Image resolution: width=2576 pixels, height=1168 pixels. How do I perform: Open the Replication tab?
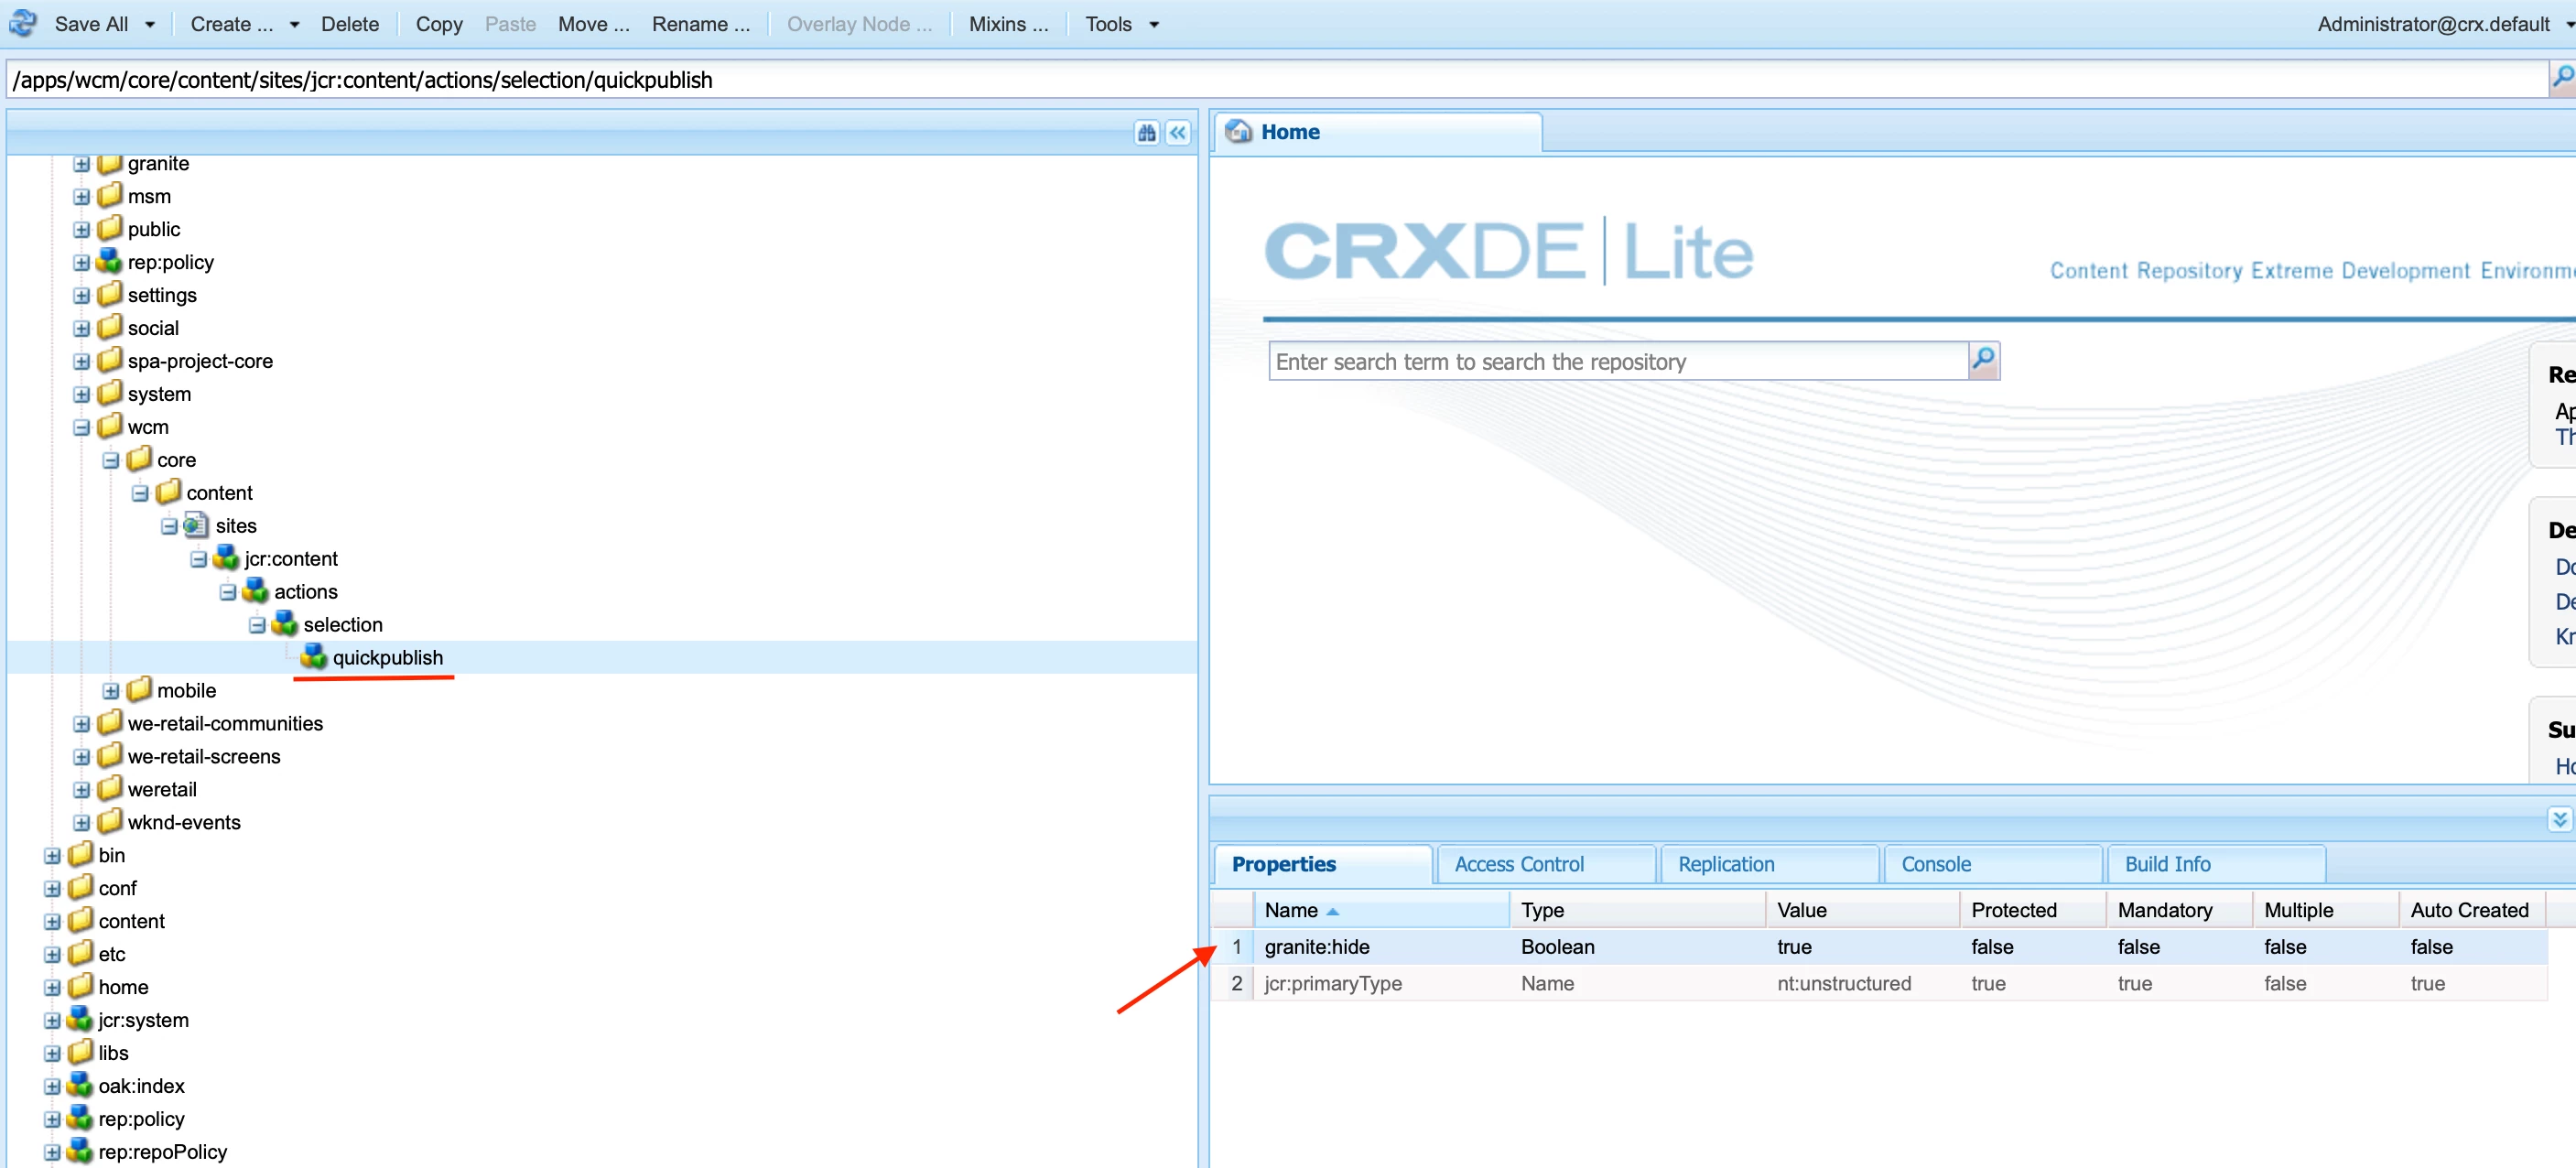(1725, 863)
